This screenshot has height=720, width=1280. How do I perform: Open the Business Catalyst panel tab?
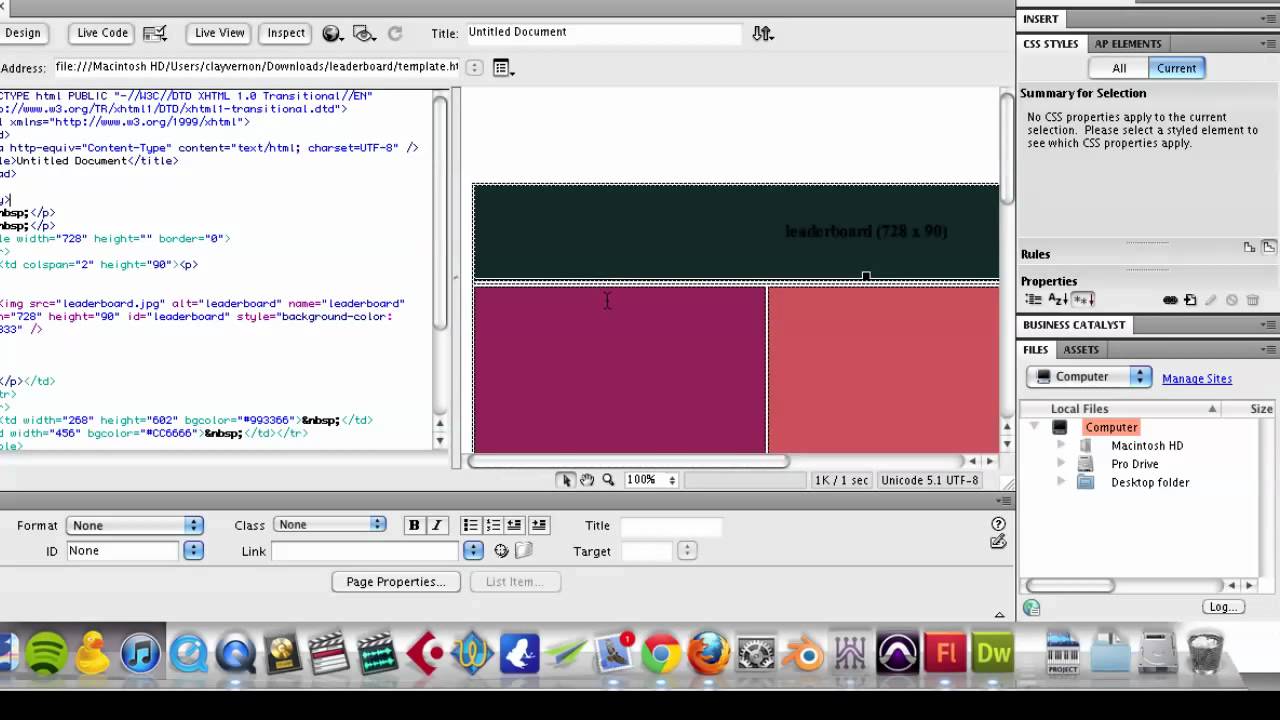[x=1074, y=325]
